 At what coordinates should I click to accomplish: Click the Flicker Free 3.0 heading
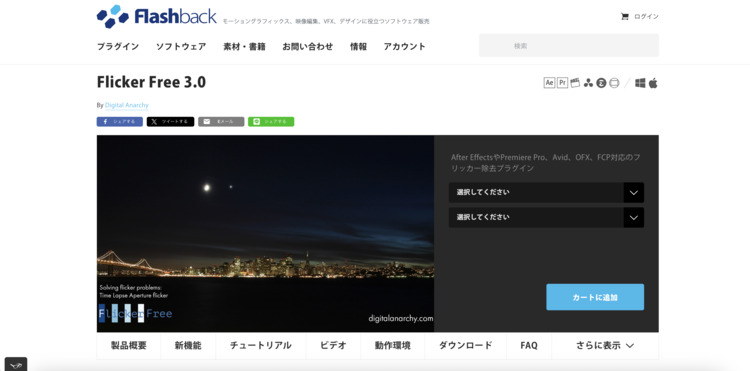(x=151, y=82)
